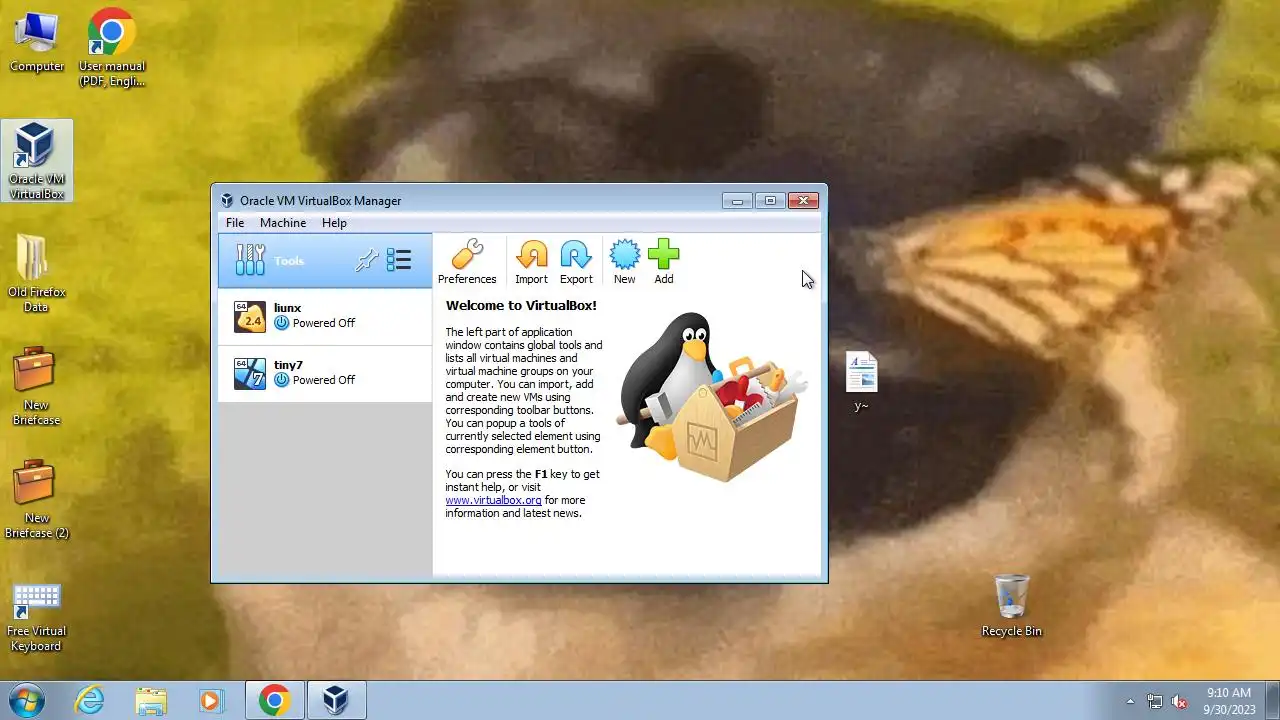Click the Export appliance icon
The height and width of the screenshot is (720, 1280).
pos(576,262)
